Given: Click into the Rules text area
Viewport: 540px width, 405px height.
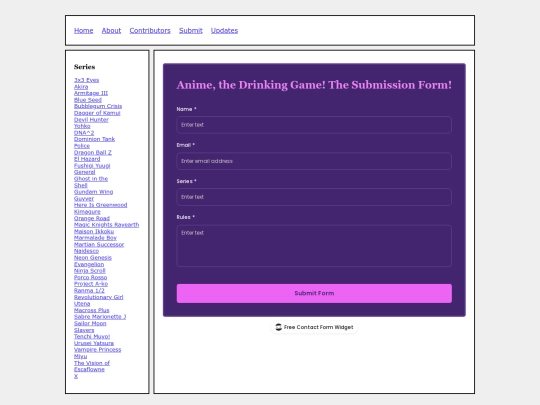Looking at the screenshot, I should click(314, 246).
